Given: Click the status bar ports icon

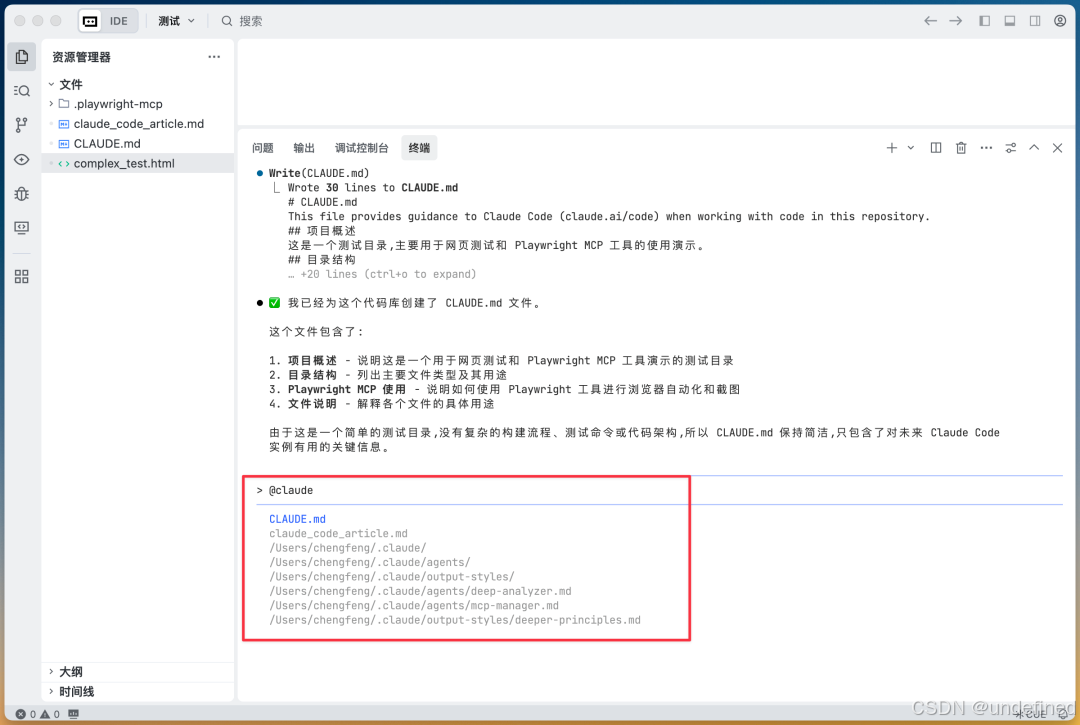Looking at the screenshot, I should pyautogui.click(x=74, y=714).
